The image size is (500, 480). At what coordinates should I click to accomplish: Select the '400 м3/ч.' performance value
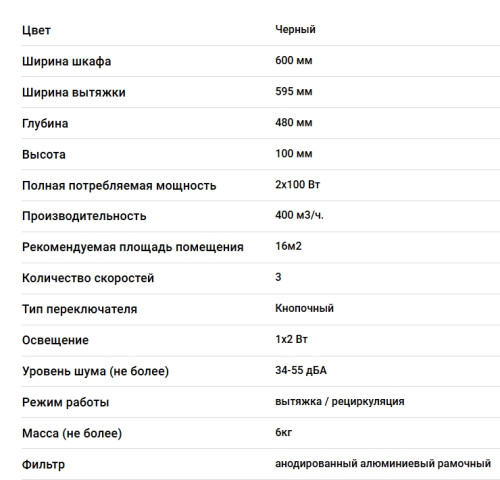299,215
